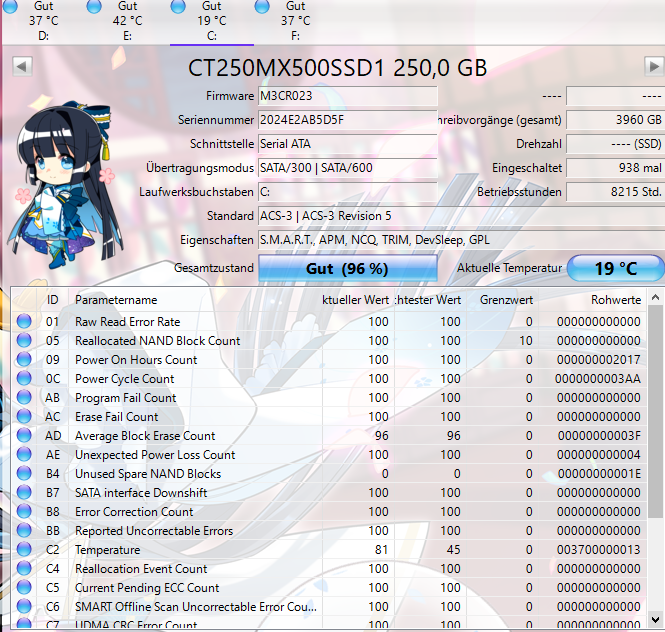Click the total writes 3960 GB value
The width and height of the screenshot is (665, 632).
point(615,120)
